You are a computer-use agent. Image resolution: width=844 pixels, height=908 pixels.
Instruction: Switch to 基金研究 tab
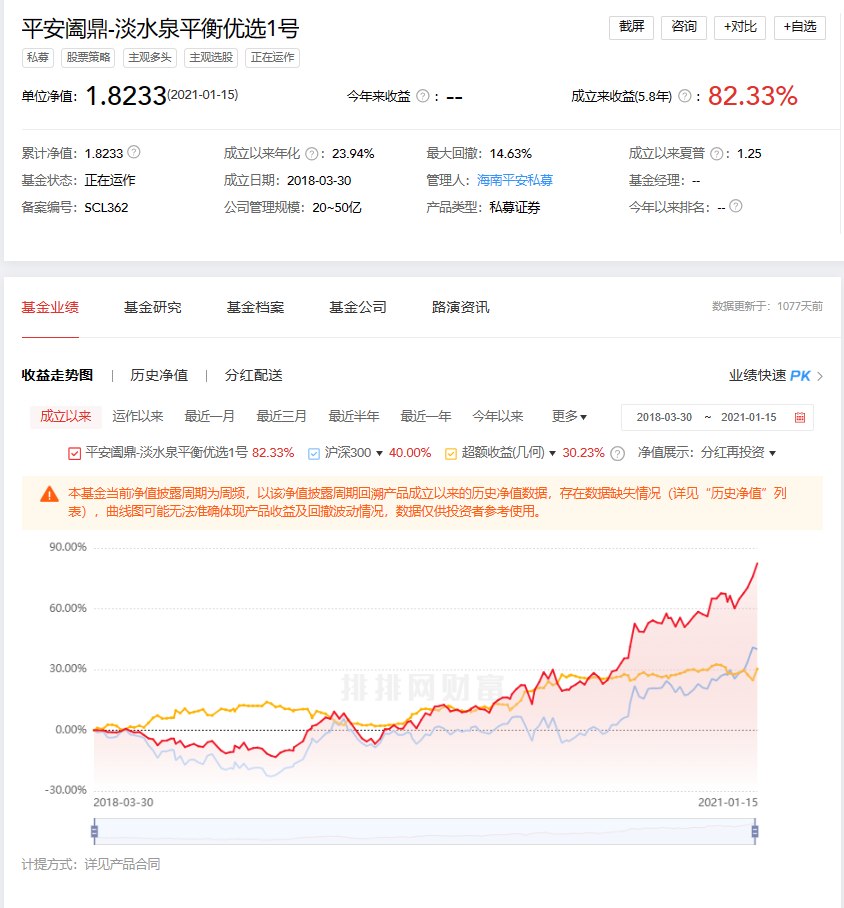pos(152,307)
